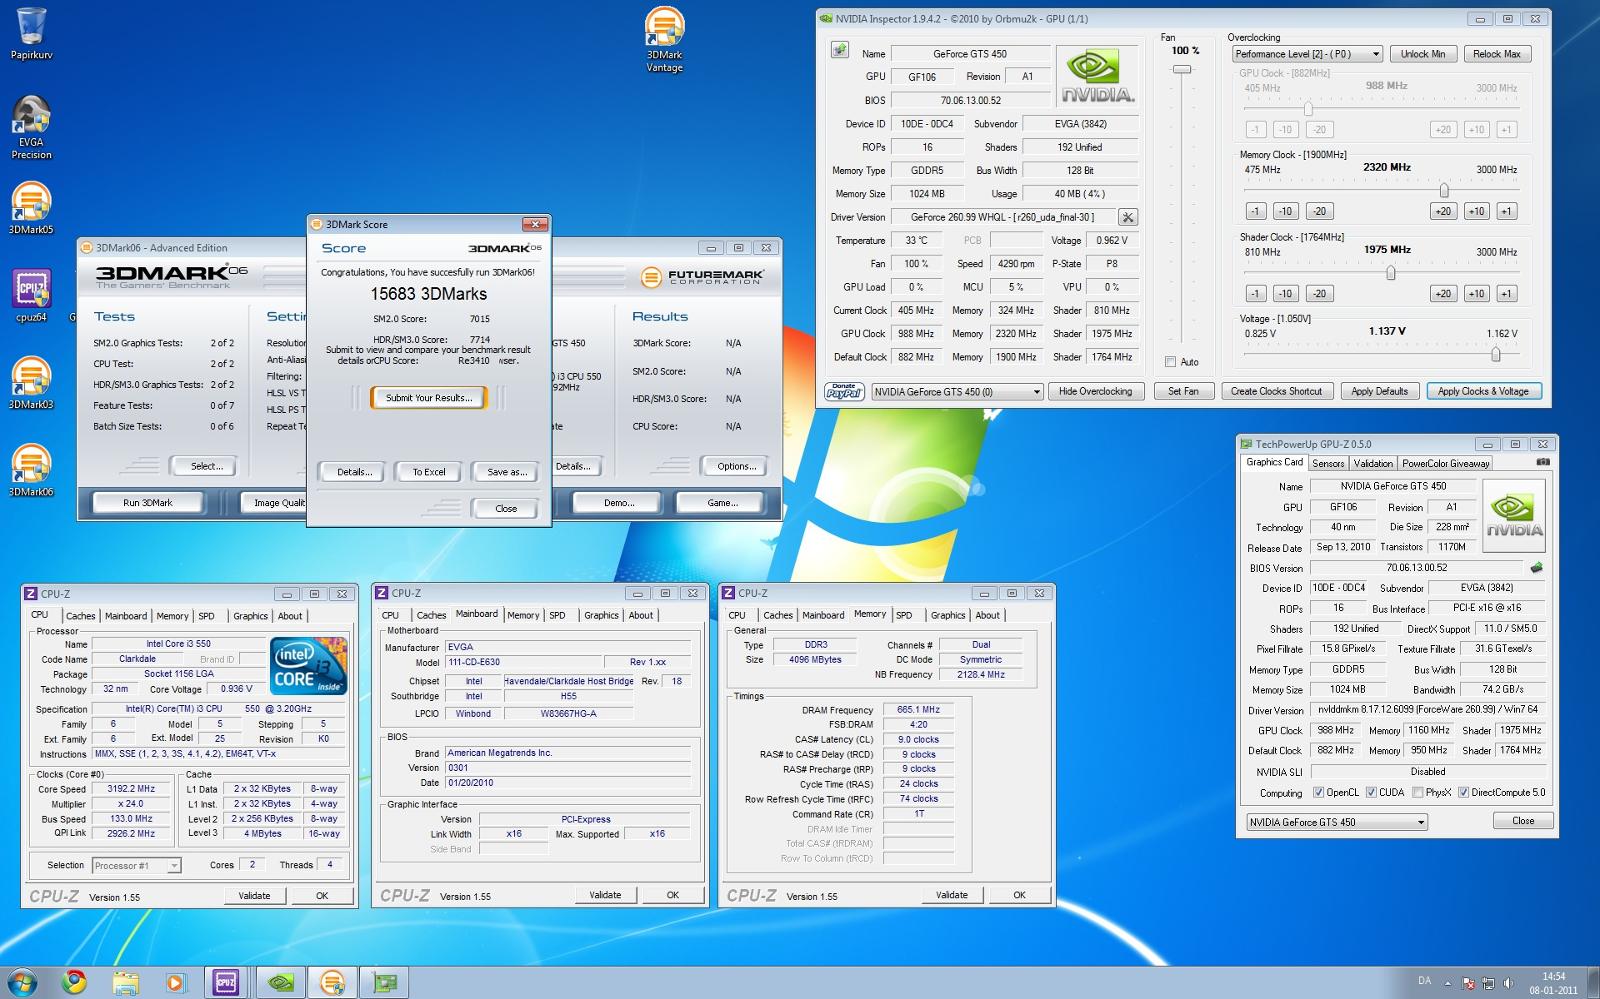Click the Unlock Min button
Viewport: 1600px width, 999px height.
(1422, 54)
